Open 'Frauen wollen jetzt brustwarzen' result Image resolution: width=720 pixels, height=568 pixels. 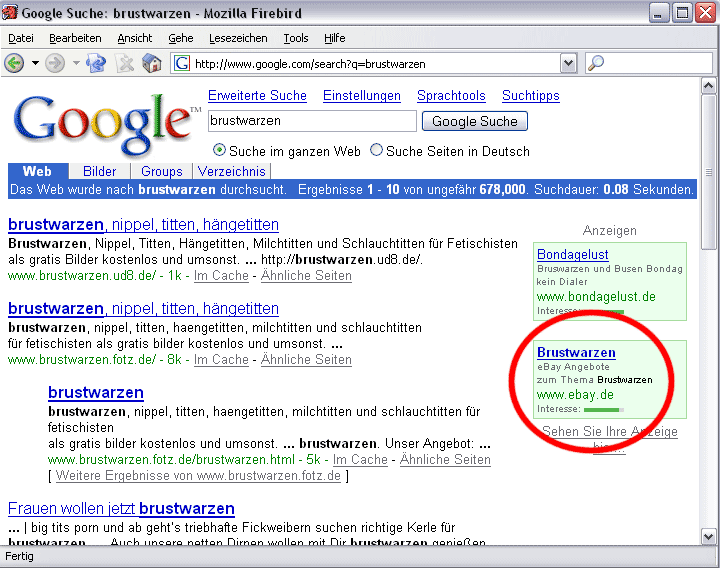coord(121,509)
